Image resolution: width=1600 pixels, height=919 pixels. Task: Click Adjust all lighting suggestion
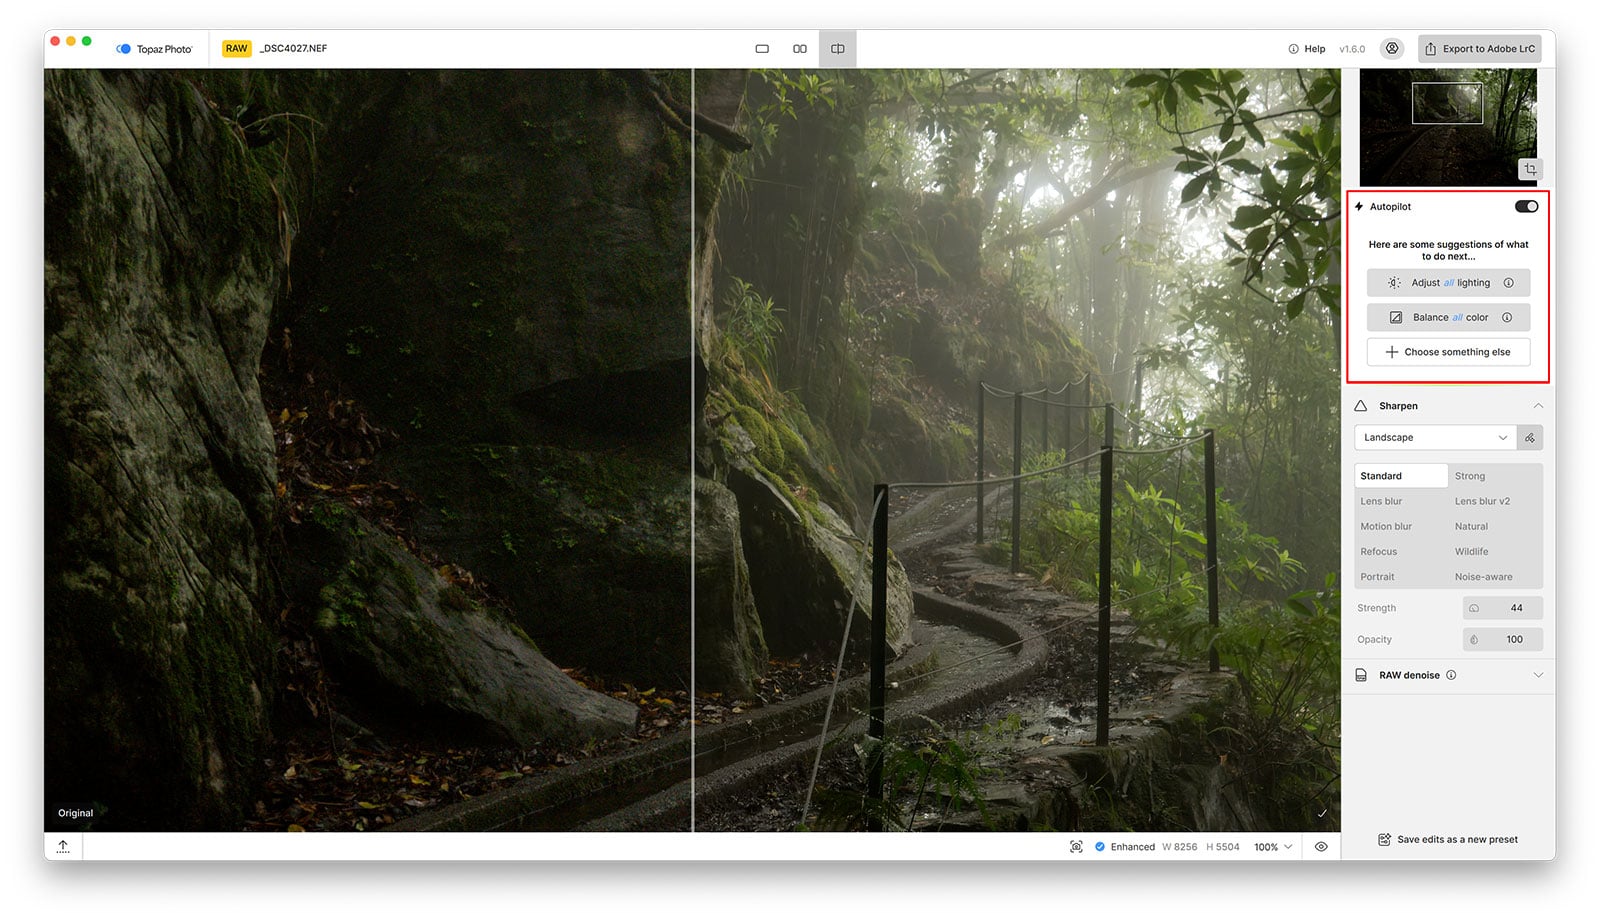(x=1448, y=283)
